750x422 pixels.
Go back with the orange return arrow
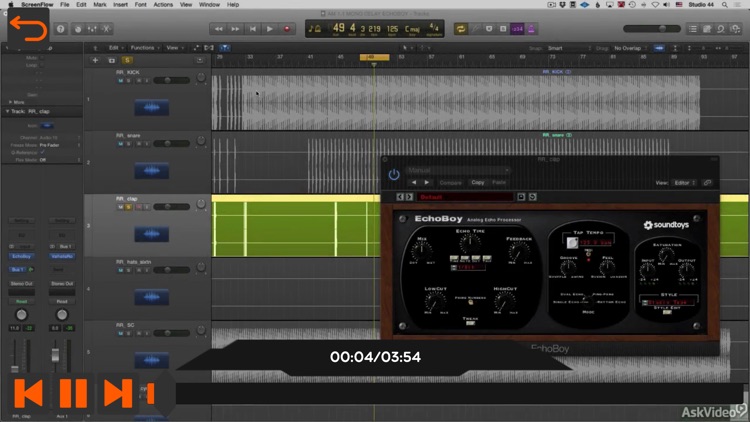[x=28, y=28]
